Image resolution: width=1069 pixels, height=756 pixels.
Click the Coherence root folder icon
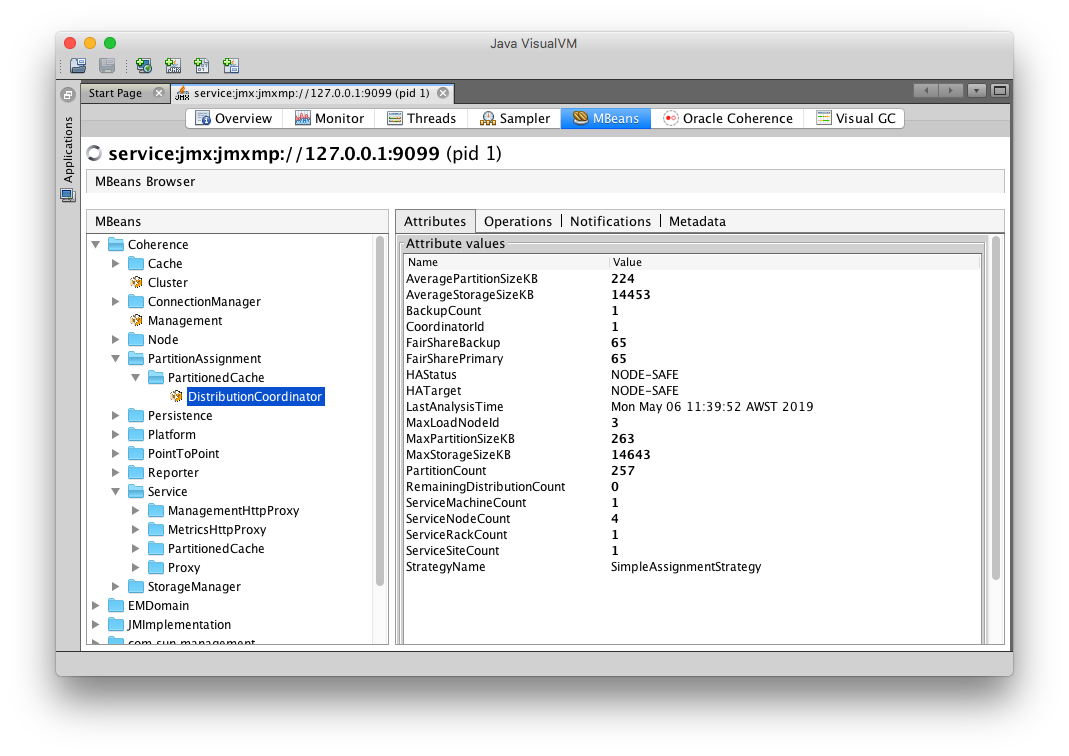click(116, 244)
